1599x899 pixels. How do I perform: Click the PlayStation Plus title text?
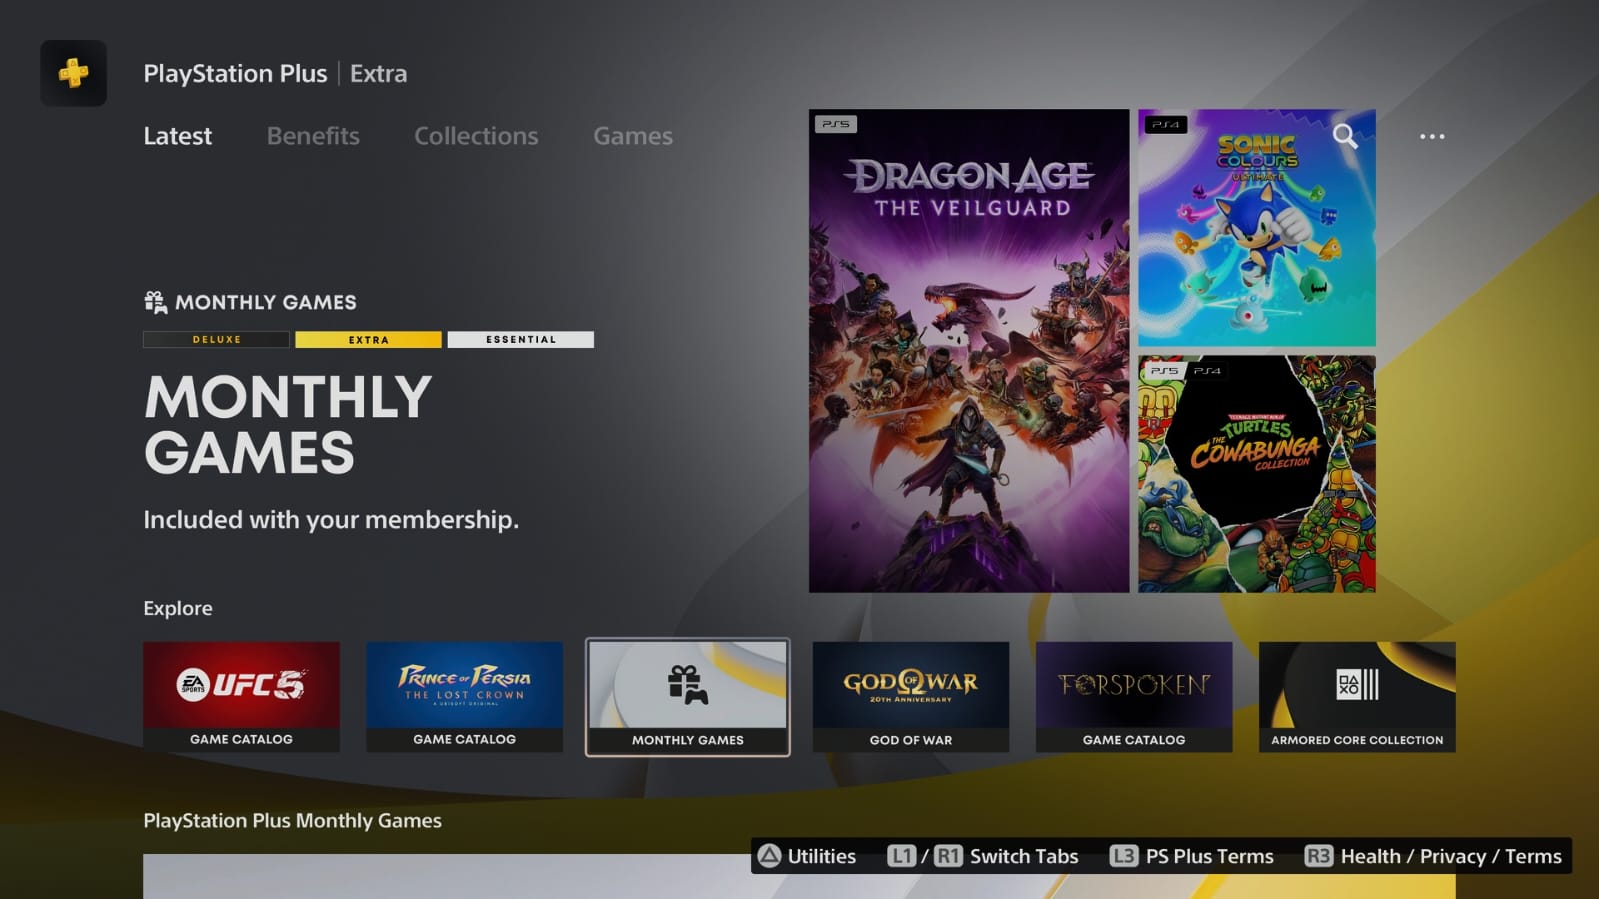tap(235, 74)
